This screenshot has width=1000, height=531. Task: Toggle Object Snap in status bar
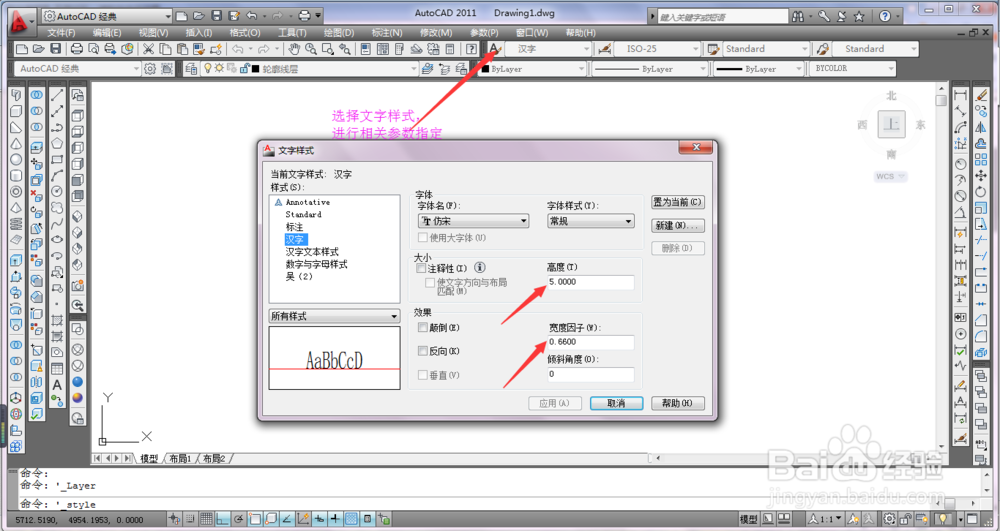[255, 519]
